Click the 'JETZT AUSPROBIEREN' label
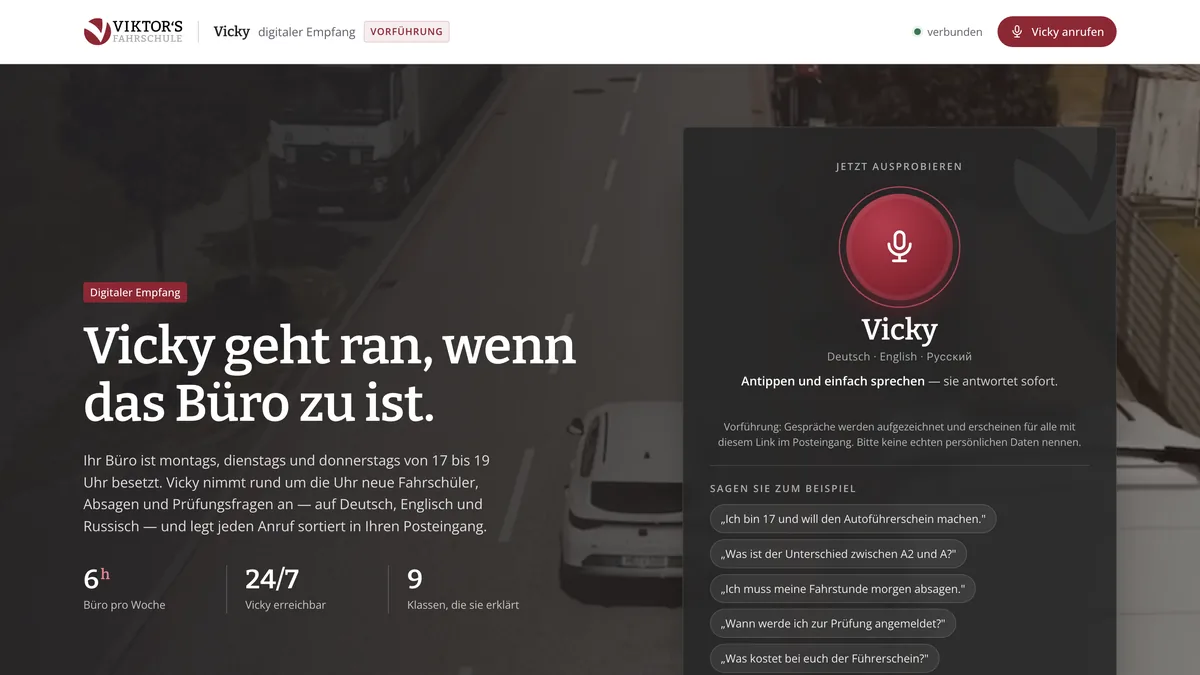 899,167
